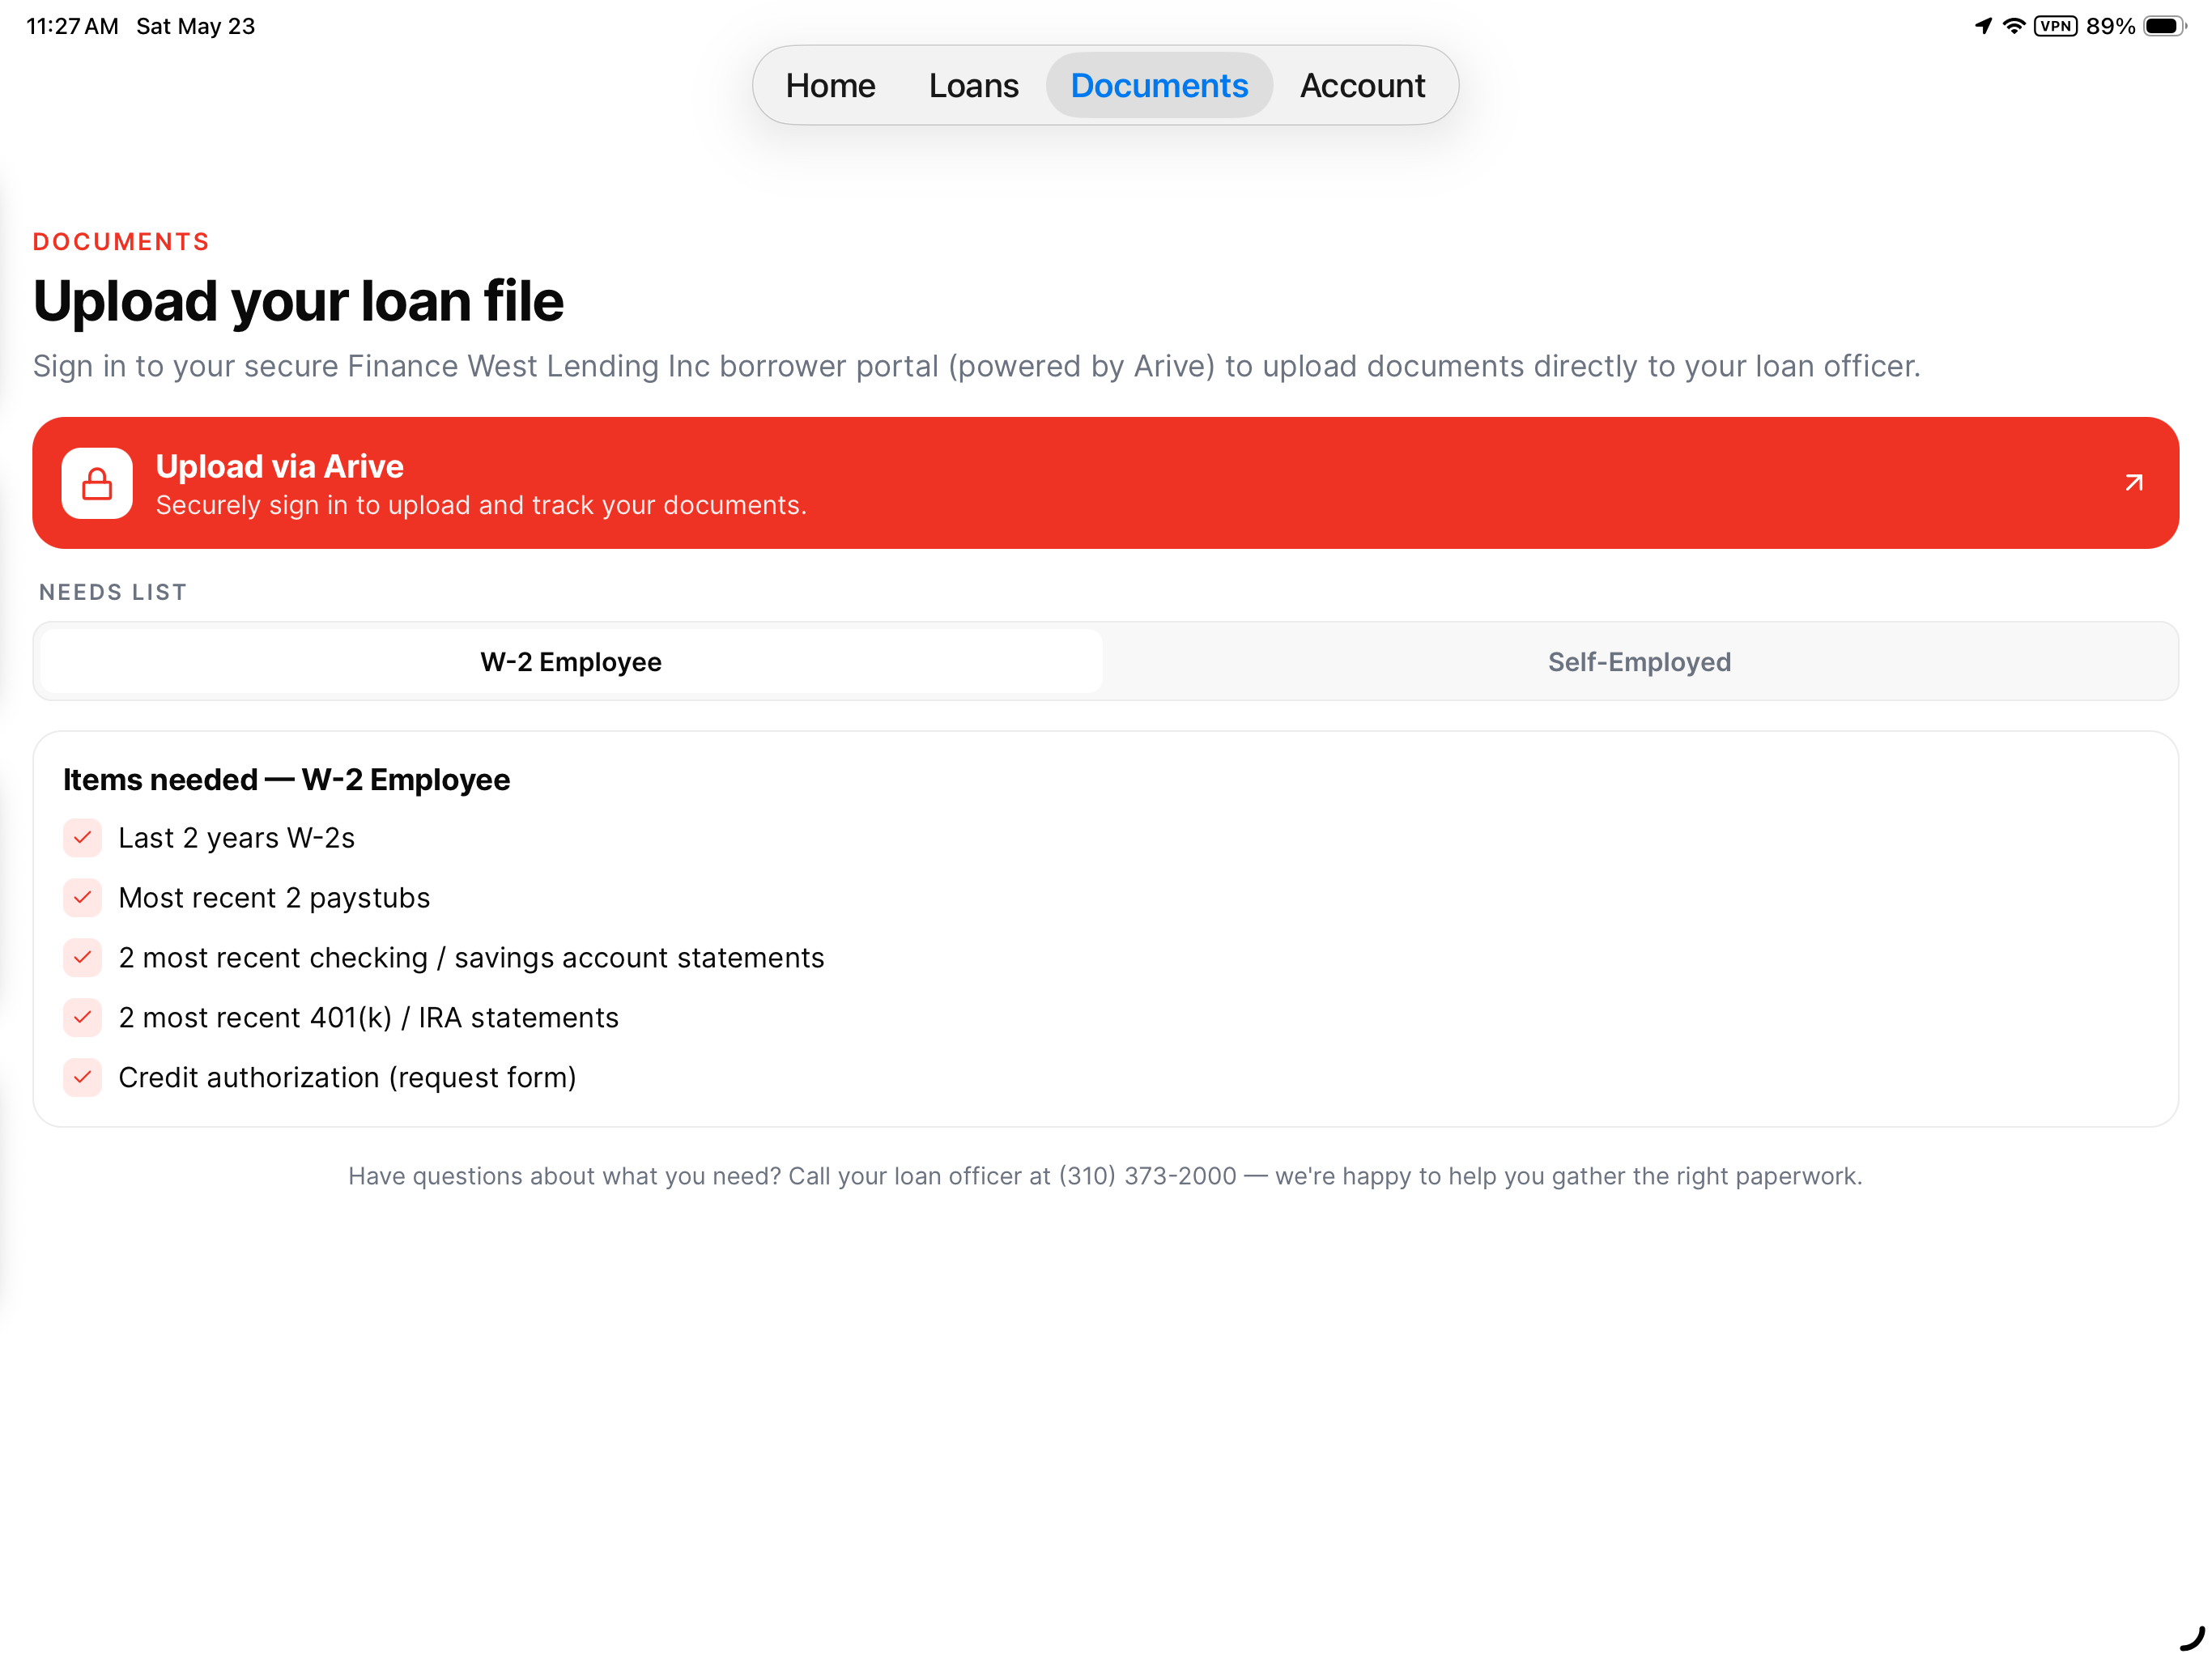Tap the 11:27 AM clock
This screenshot has width=2212, height=1658.
72,26
